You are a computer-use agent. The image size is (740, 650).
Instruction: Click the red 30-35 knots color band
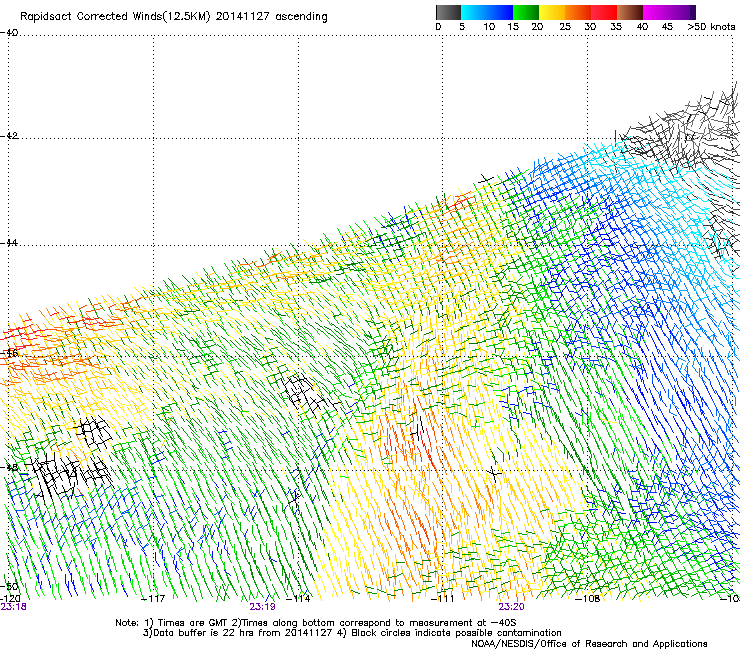tap(604, 12)
